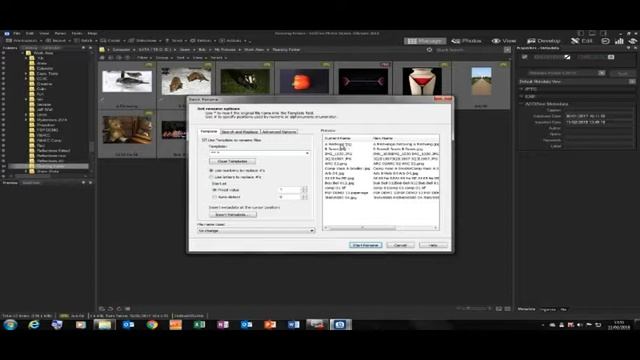Open the File name case dropdown
This screenshot has width=640, height=360.
(312, 231)
